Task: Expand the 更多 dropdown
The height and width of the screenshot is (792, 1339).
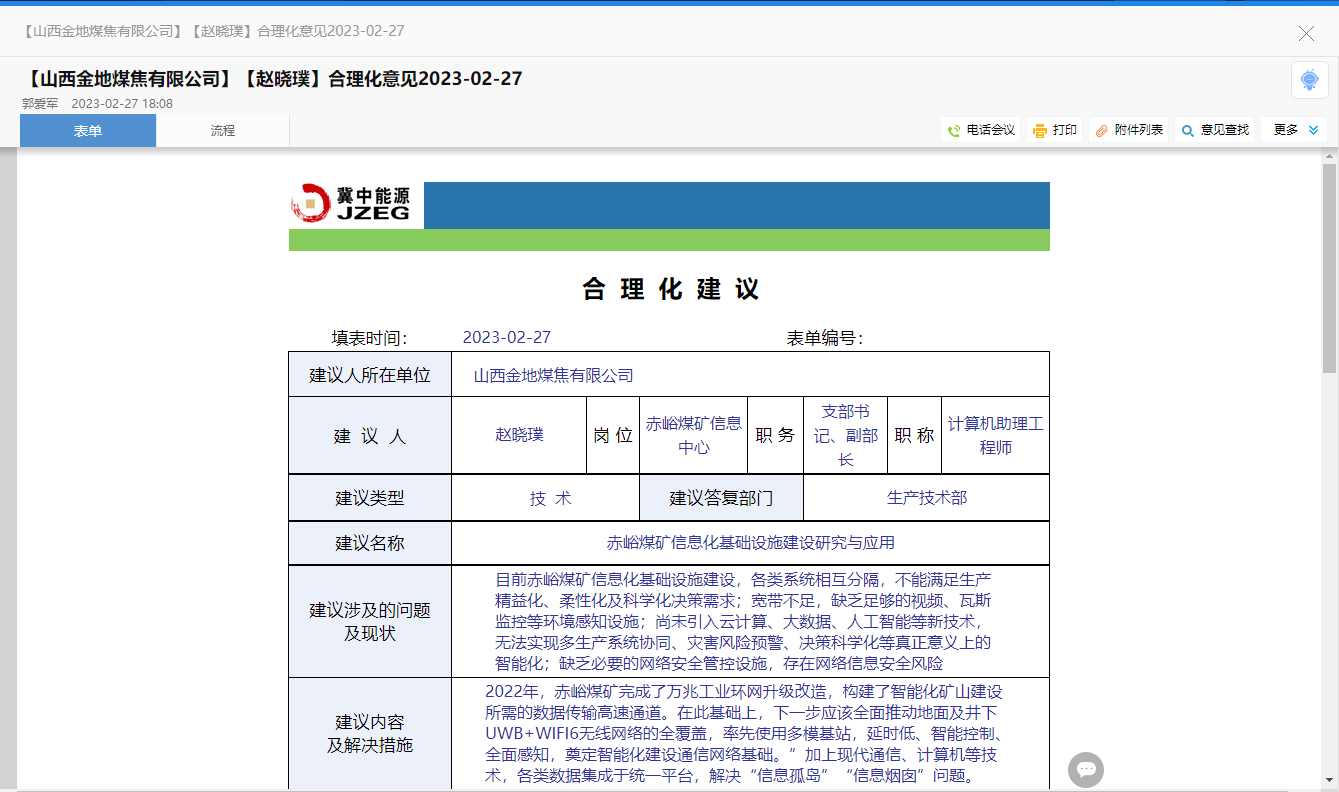Action: (1296, 130)
